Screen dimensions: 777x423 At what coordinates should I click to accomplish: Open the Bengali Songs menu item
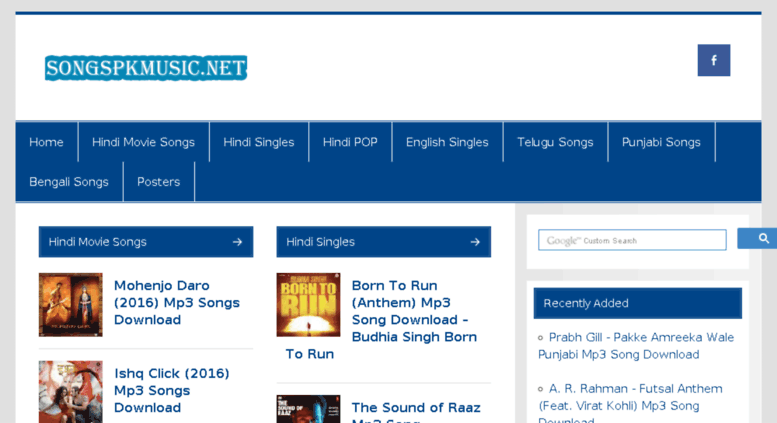69,182
